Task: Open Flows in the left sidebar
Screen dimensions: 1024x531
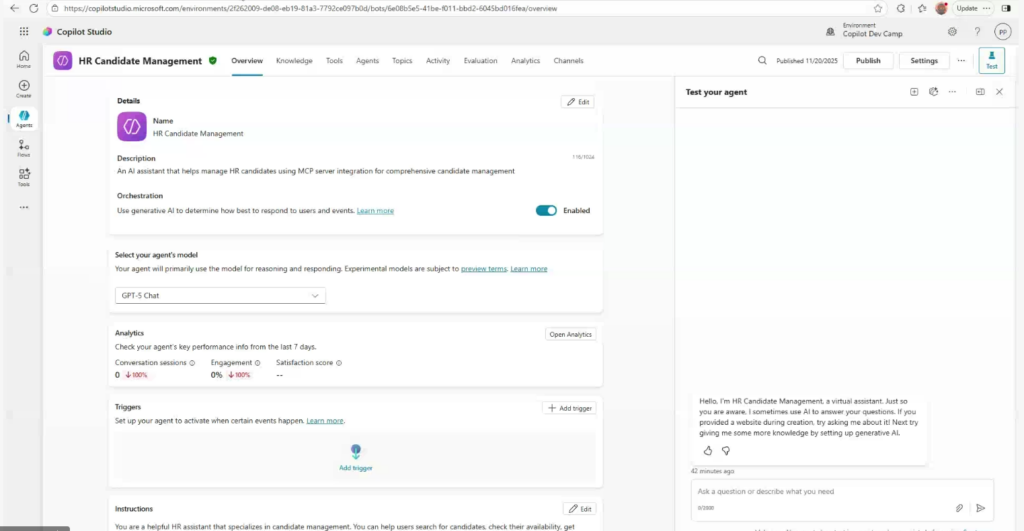Action: pyautogui.click(x=24, y=148)
